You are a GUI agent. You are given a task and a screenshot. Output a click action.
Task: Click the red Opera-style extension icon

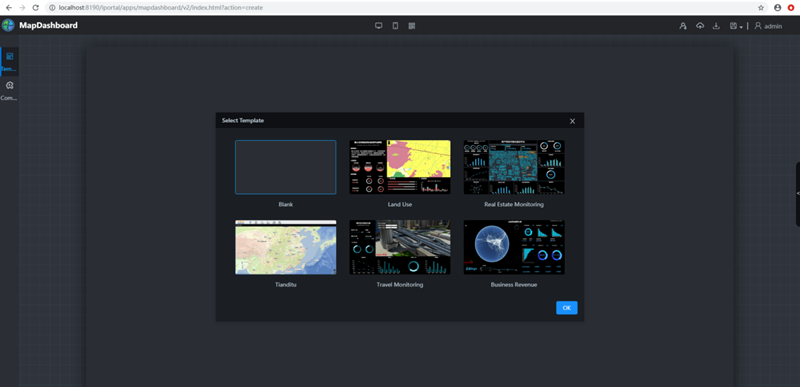pos(791,8)
